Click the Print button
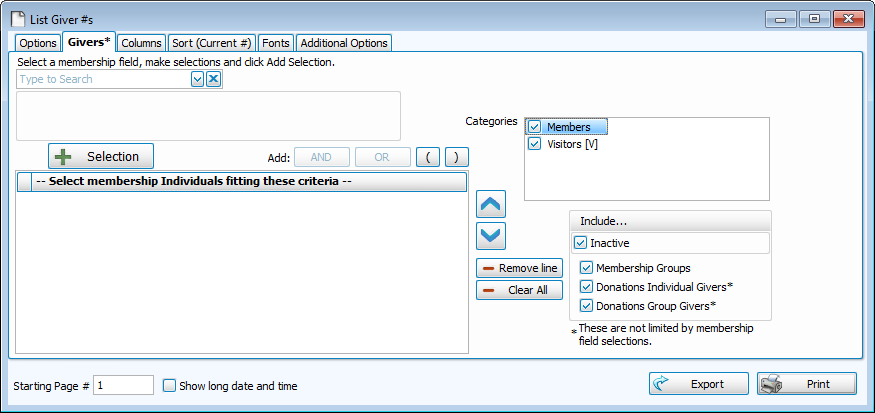875x413 pixels. click(x=806, y=384)
